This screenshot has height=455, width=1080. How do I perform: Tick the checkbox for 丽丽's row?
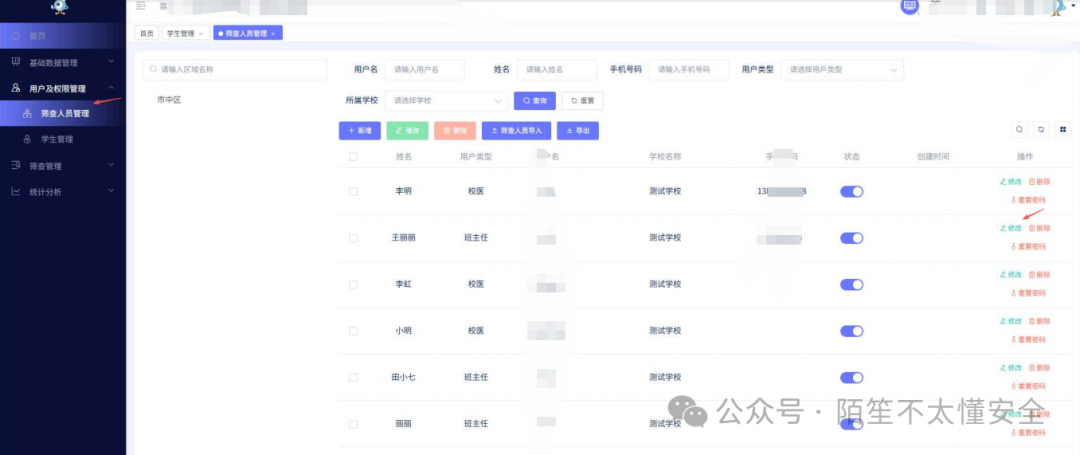click(353, 424)
